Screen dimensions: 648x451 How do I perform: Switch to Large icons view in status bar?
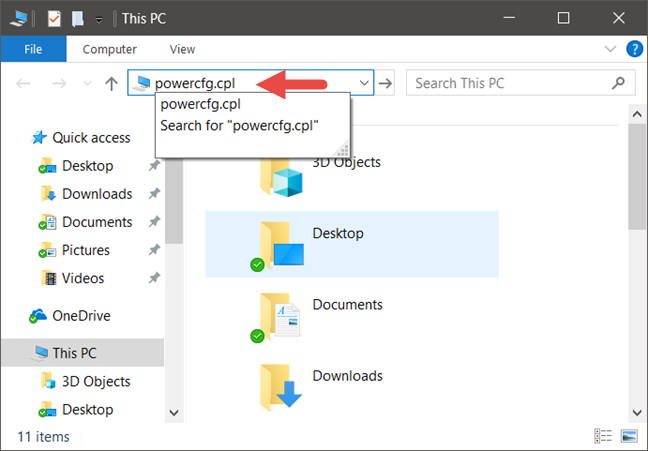click(629, 436)
